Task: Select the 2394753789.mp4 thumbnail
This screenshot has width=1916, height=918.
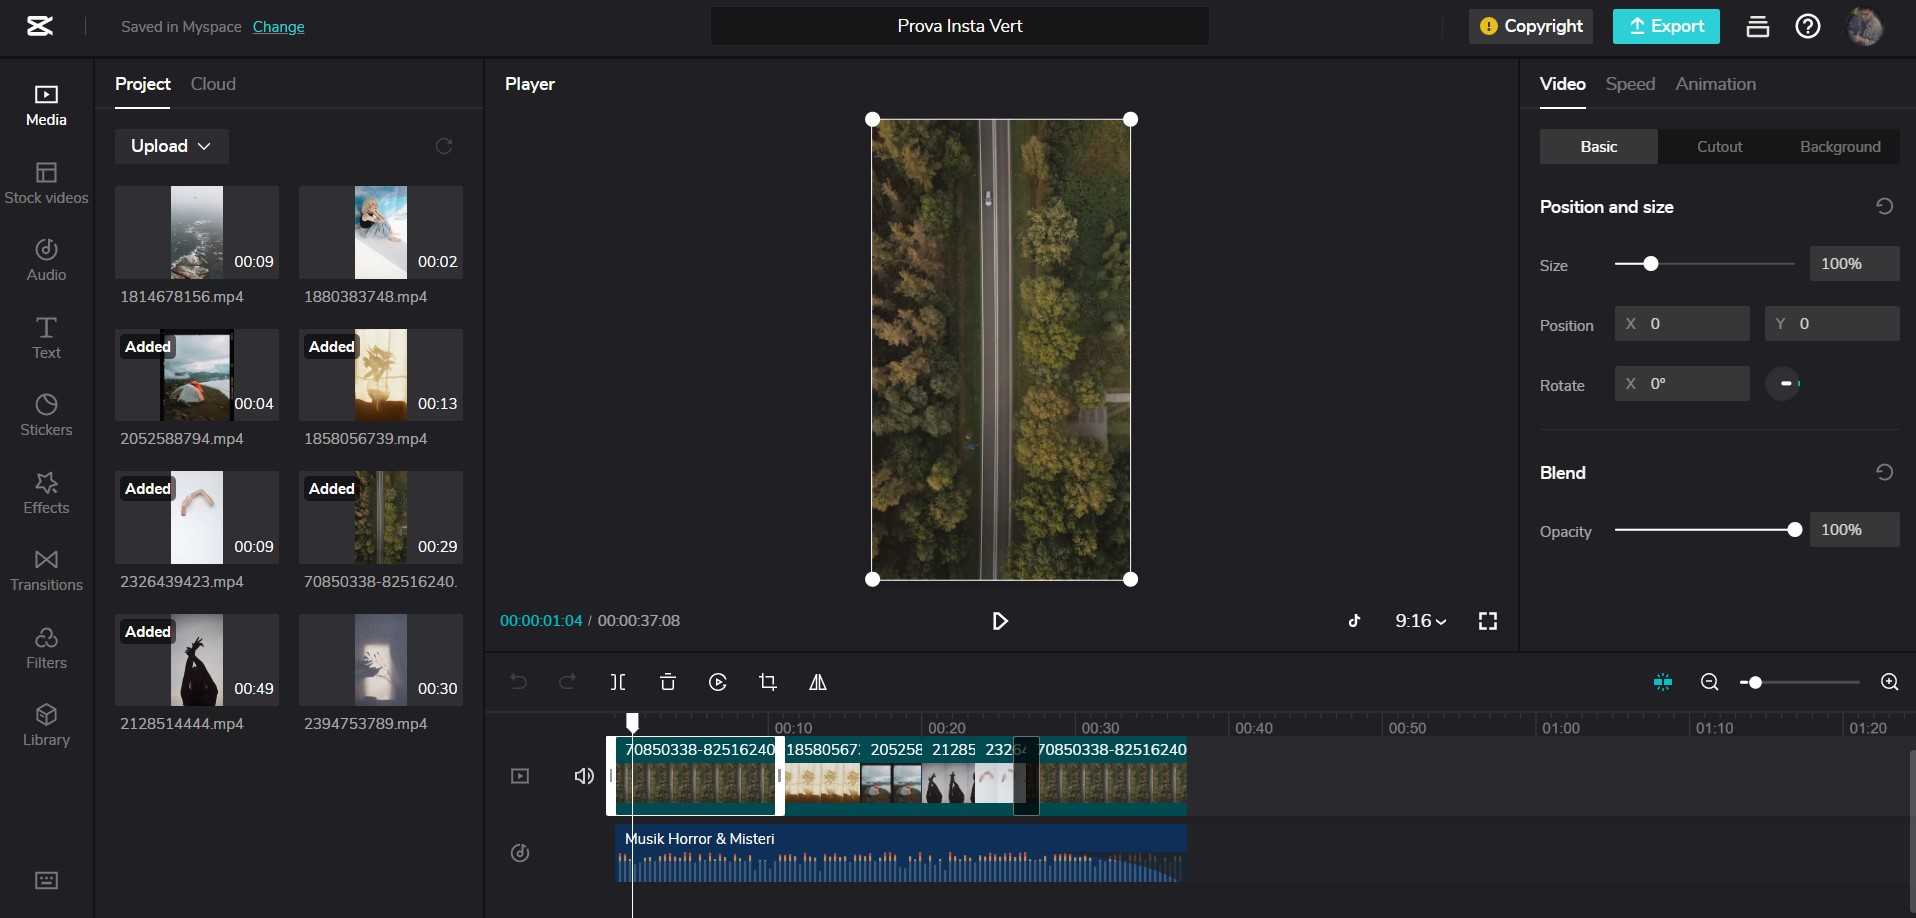Action: (381, 660)
